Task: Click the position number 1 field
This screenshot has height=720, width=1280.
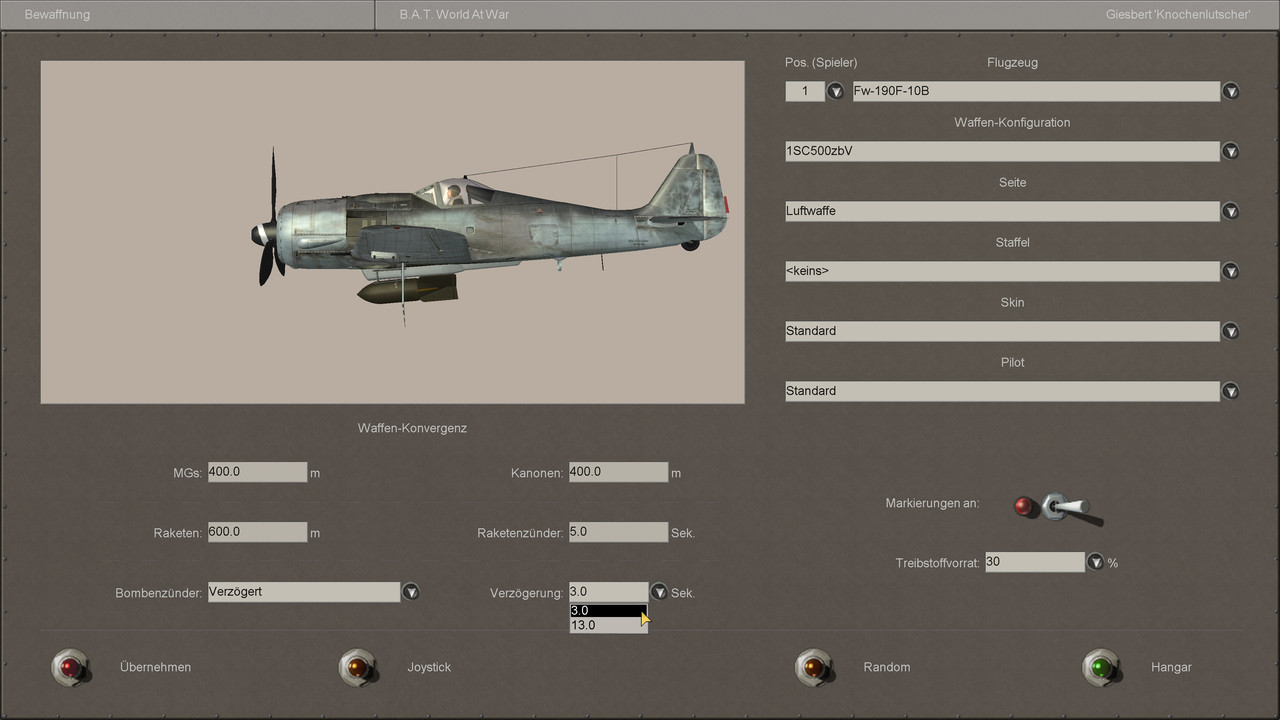Action: pos(805,91)
